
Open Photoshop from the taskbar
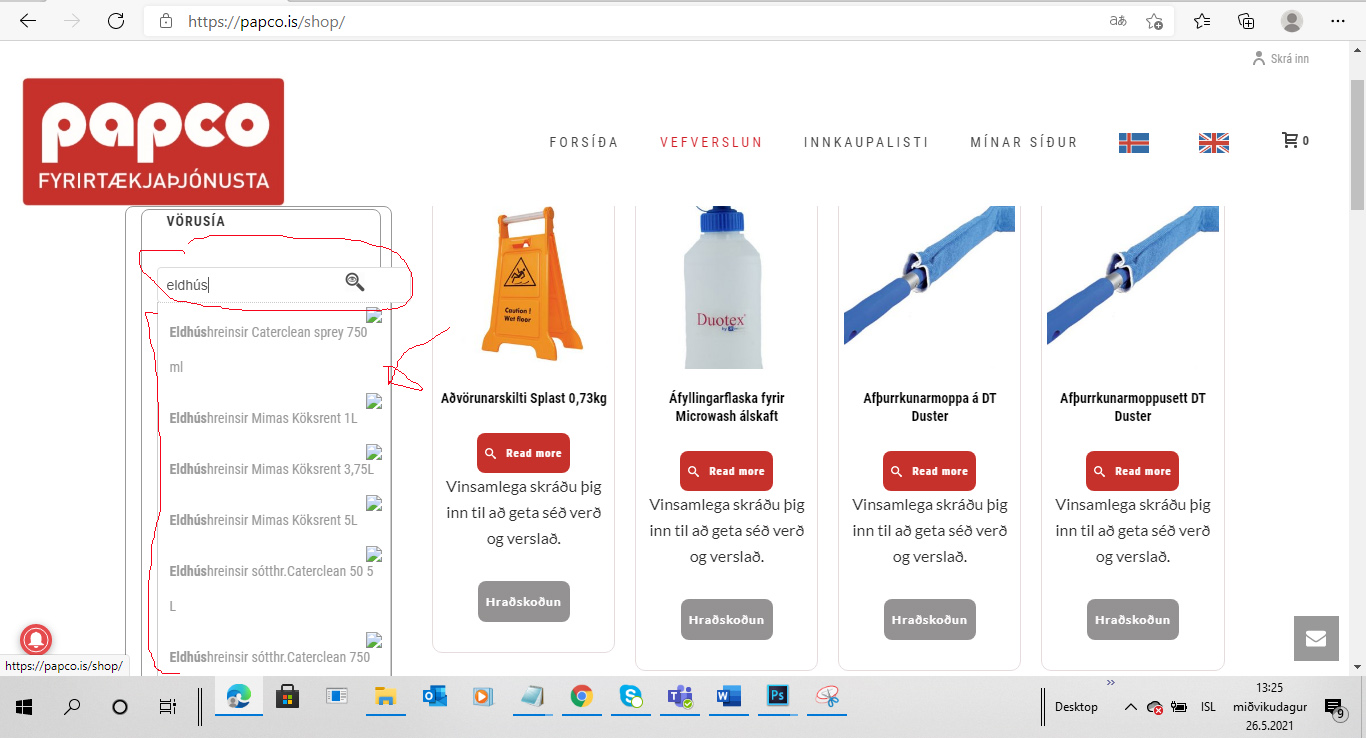(x=778, y=697)
